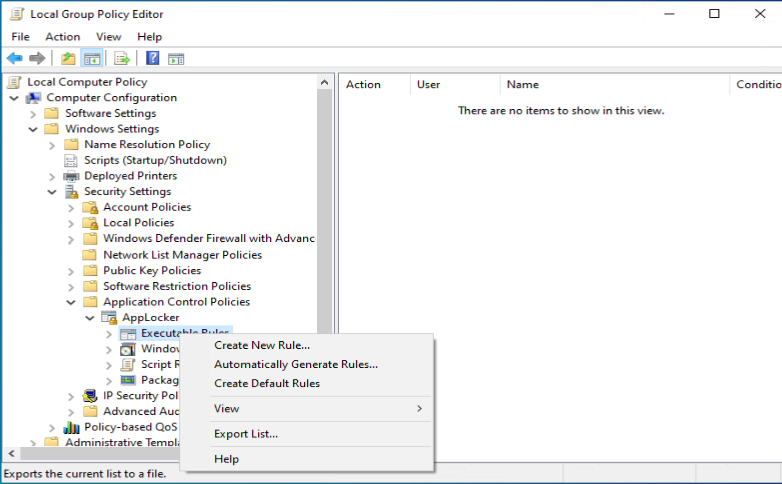Click the tree pane scroll-up arrow
Screen dimensions: 782x484
(x=324, y=82)
